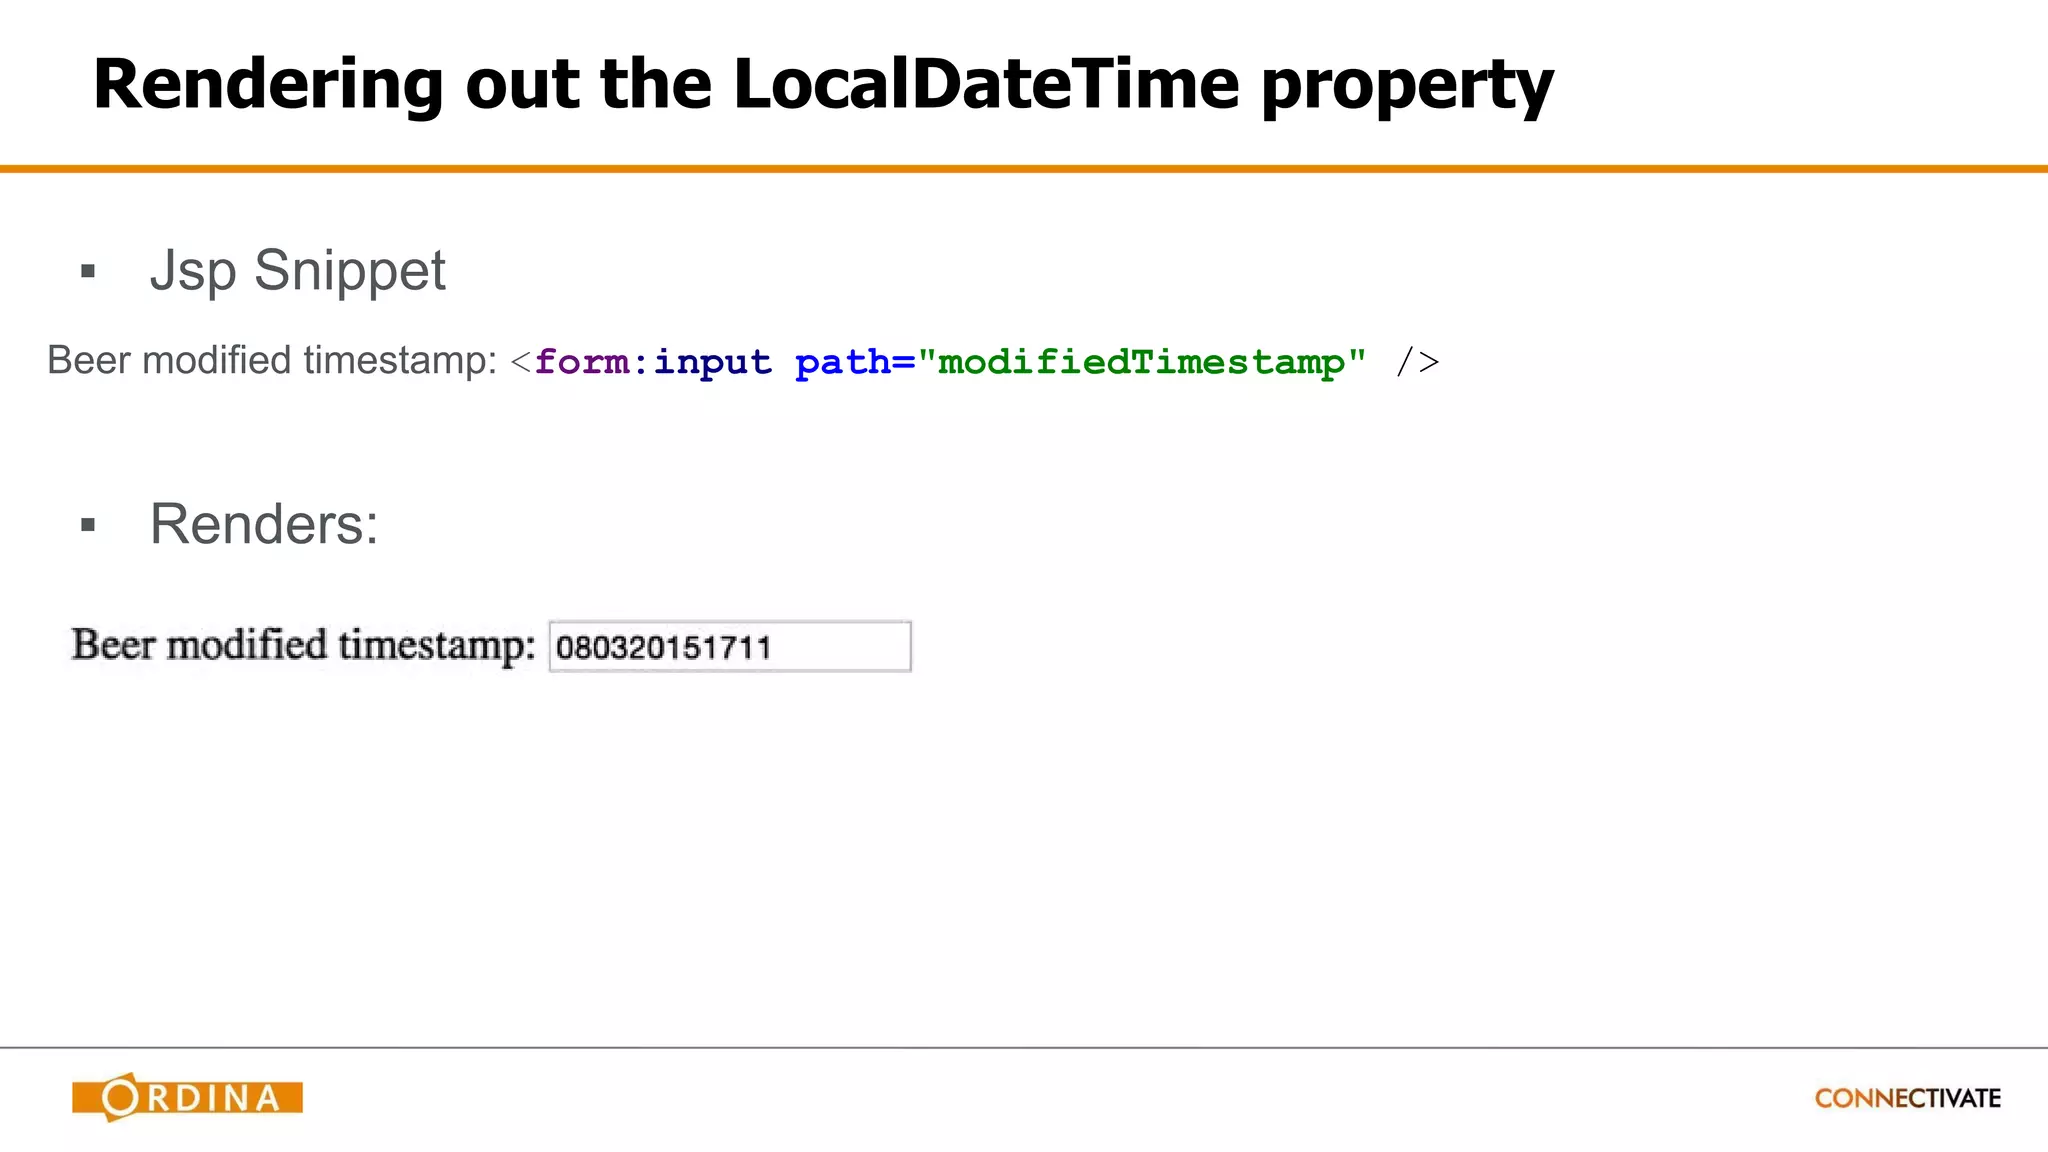2048x1152 pixels.
Task: Click the "modifiedTimestamp" string value
Action: coord(1142,362)
